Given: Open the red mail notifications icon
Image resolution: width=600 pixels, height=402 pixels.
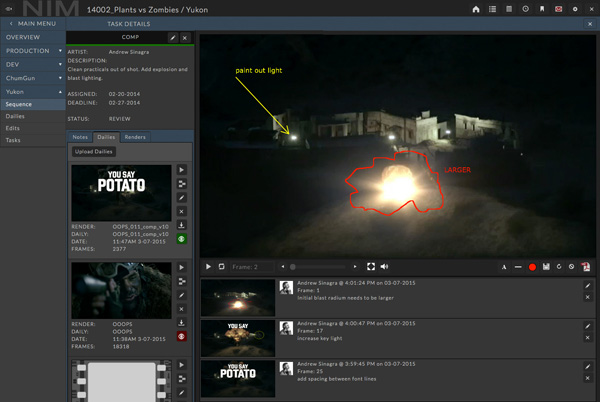Looking at the screenshot, I should [559, 9].
